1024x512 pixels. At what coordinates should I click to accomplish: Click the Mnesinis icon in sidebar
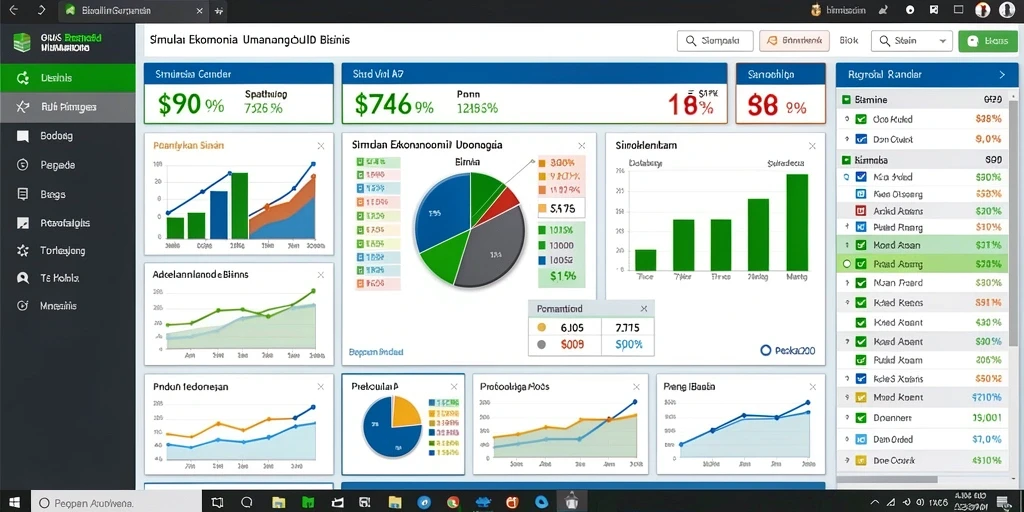point(23,306)
